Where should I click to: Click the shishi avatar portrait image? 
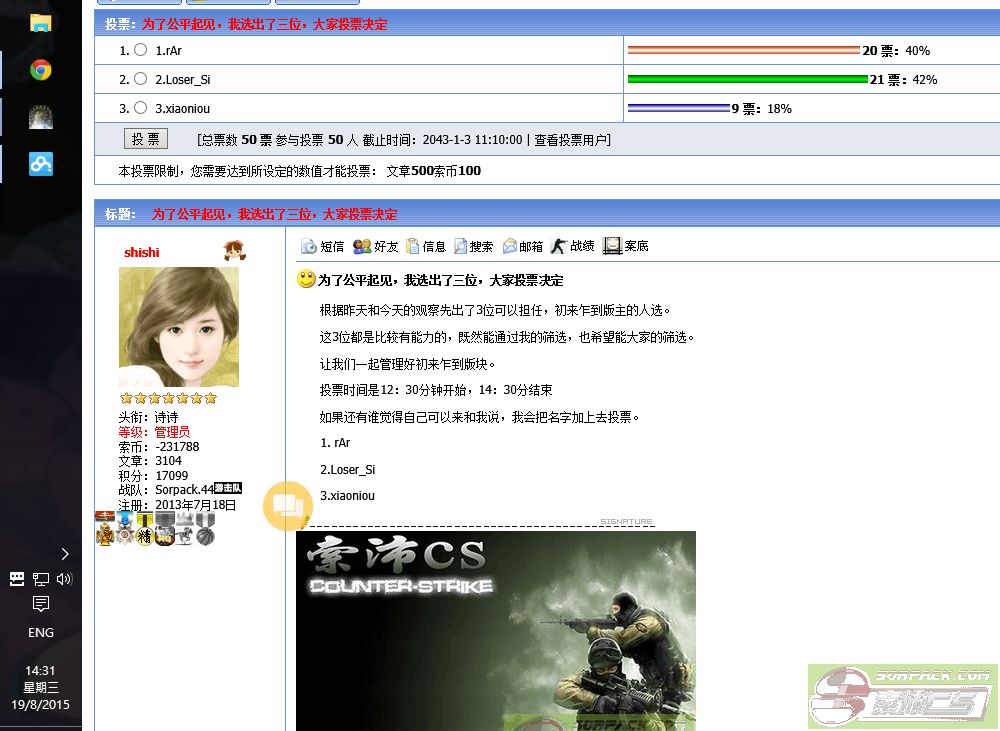[179, 326]
